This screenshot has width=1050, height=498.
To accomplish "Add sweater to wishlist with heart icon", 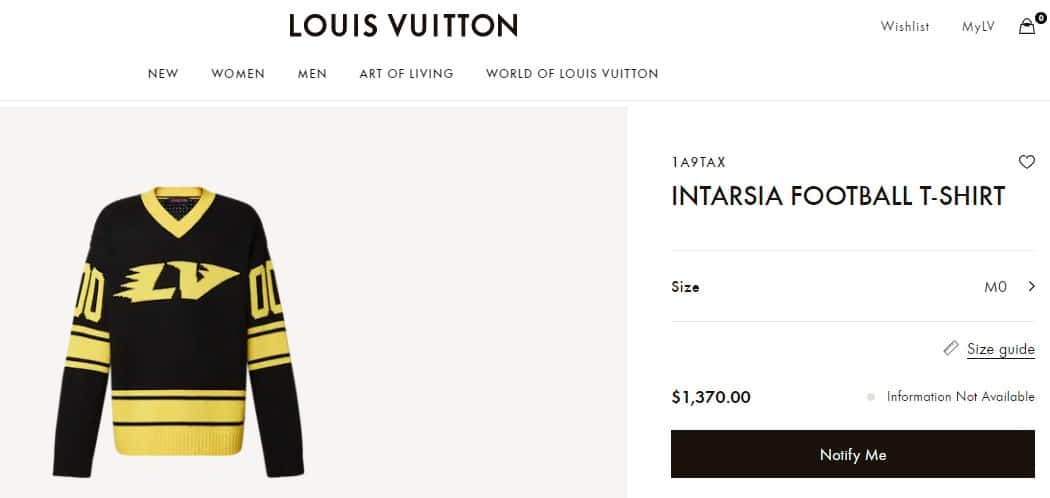I will point(1026,162).
